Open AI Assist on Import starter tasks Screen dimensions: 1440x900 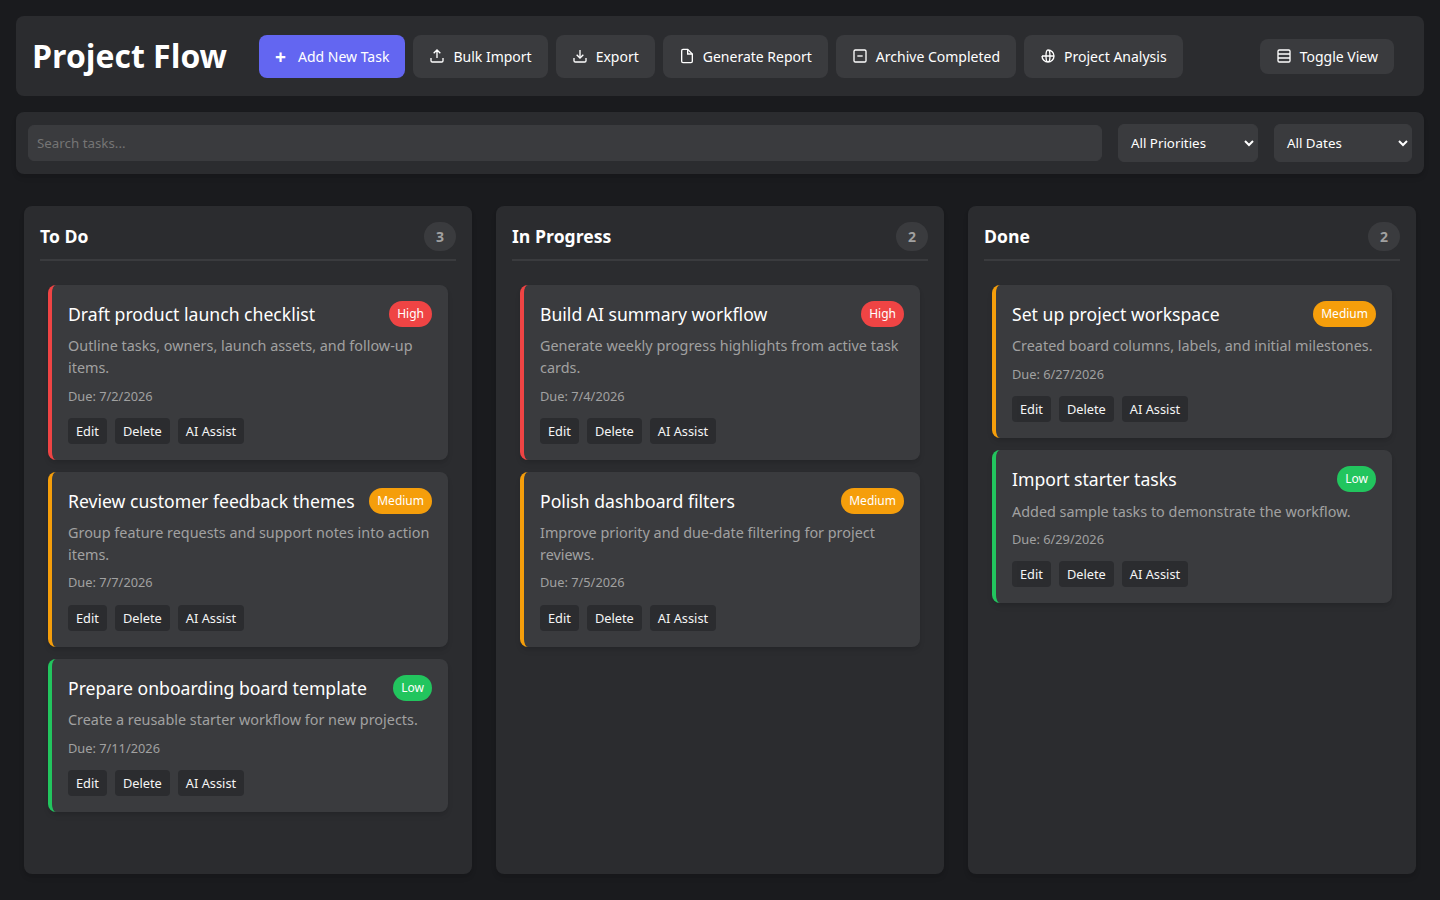point(1155,574)
